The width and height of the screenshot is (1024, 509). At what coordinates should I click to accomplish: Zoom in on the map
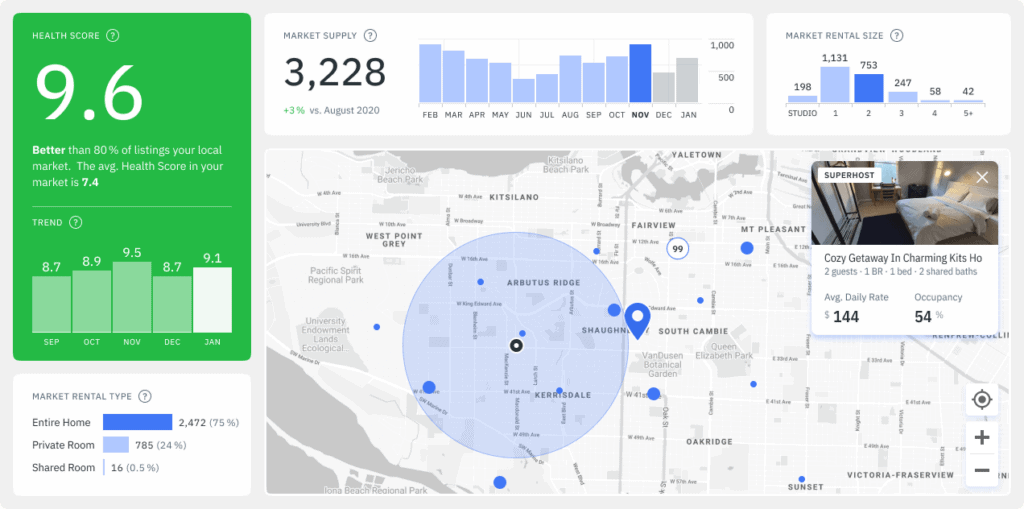[981, 437]
